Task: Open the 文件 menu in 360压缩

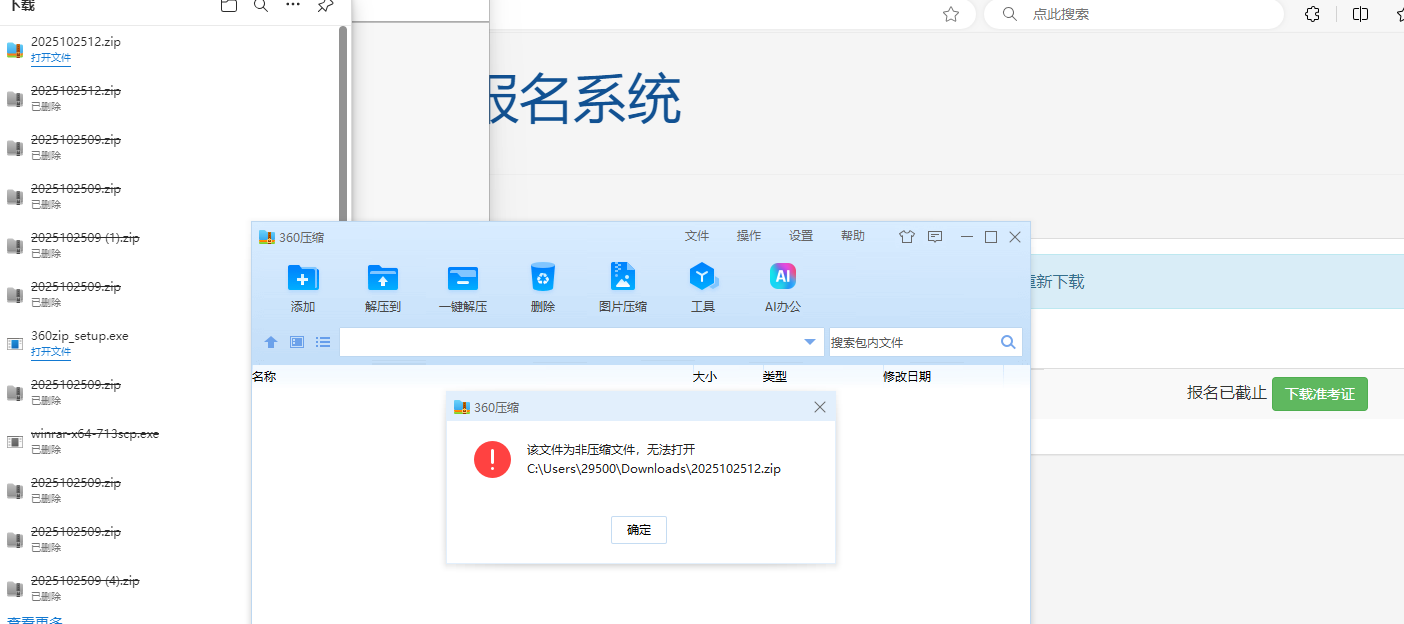Action: (697, 236)
